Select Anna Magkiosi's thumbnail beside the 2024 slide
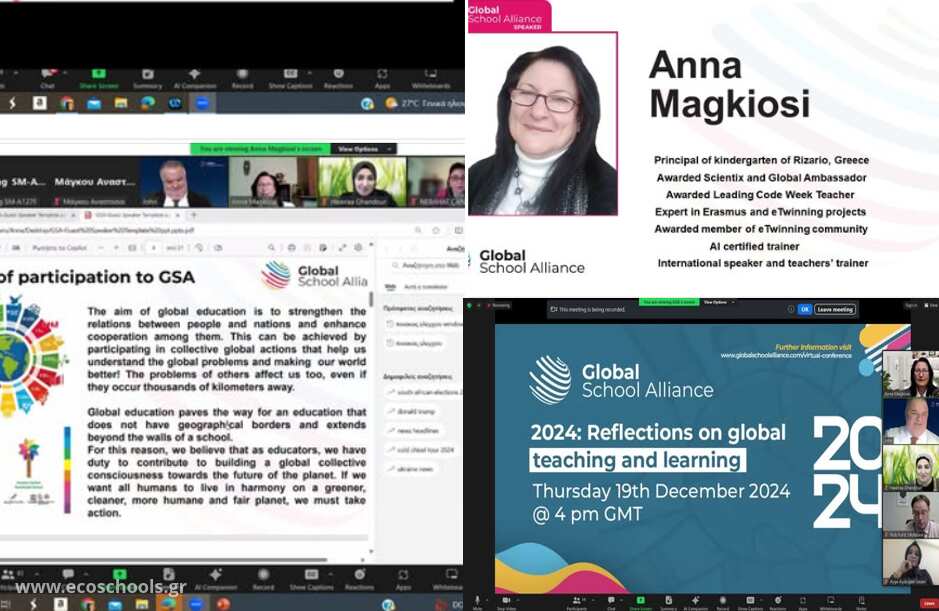 [910, 375]
